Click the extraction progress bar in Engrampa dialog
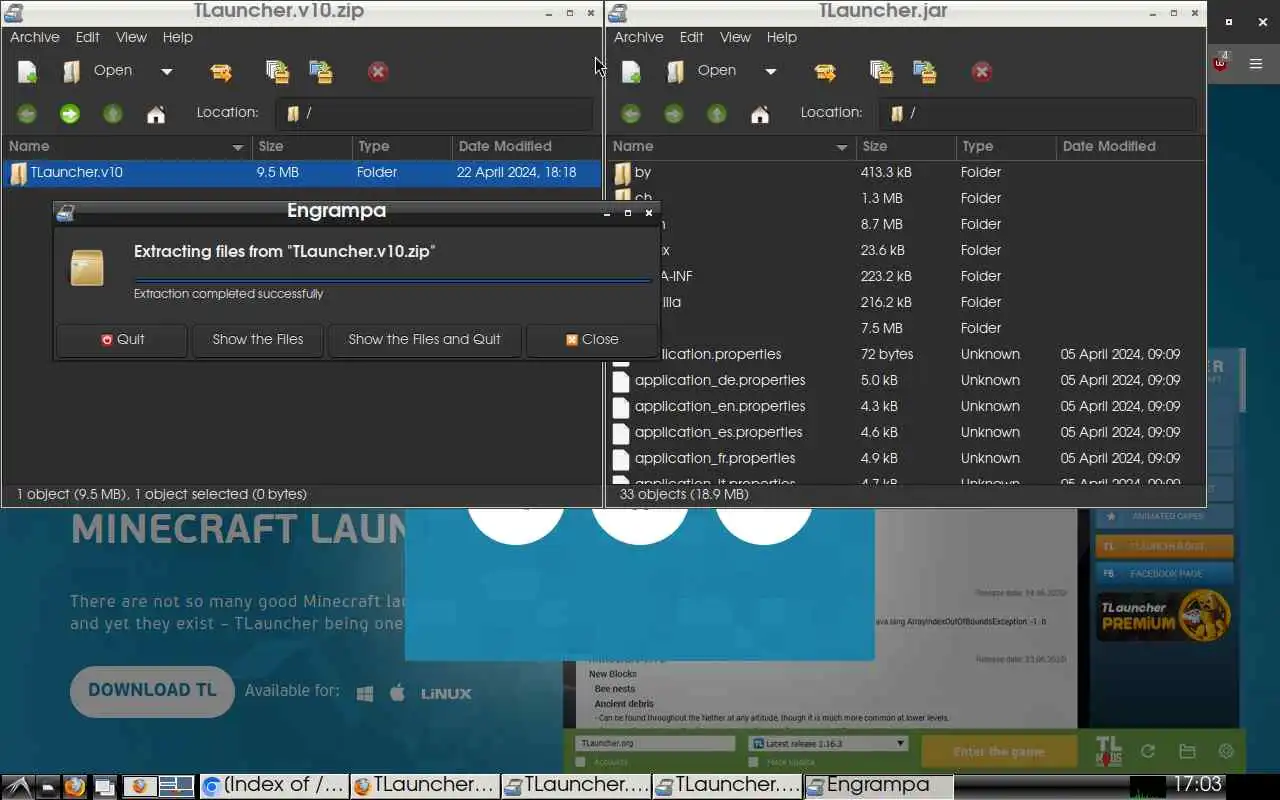Screen dimensions: 1280x800 pos(393,281)
